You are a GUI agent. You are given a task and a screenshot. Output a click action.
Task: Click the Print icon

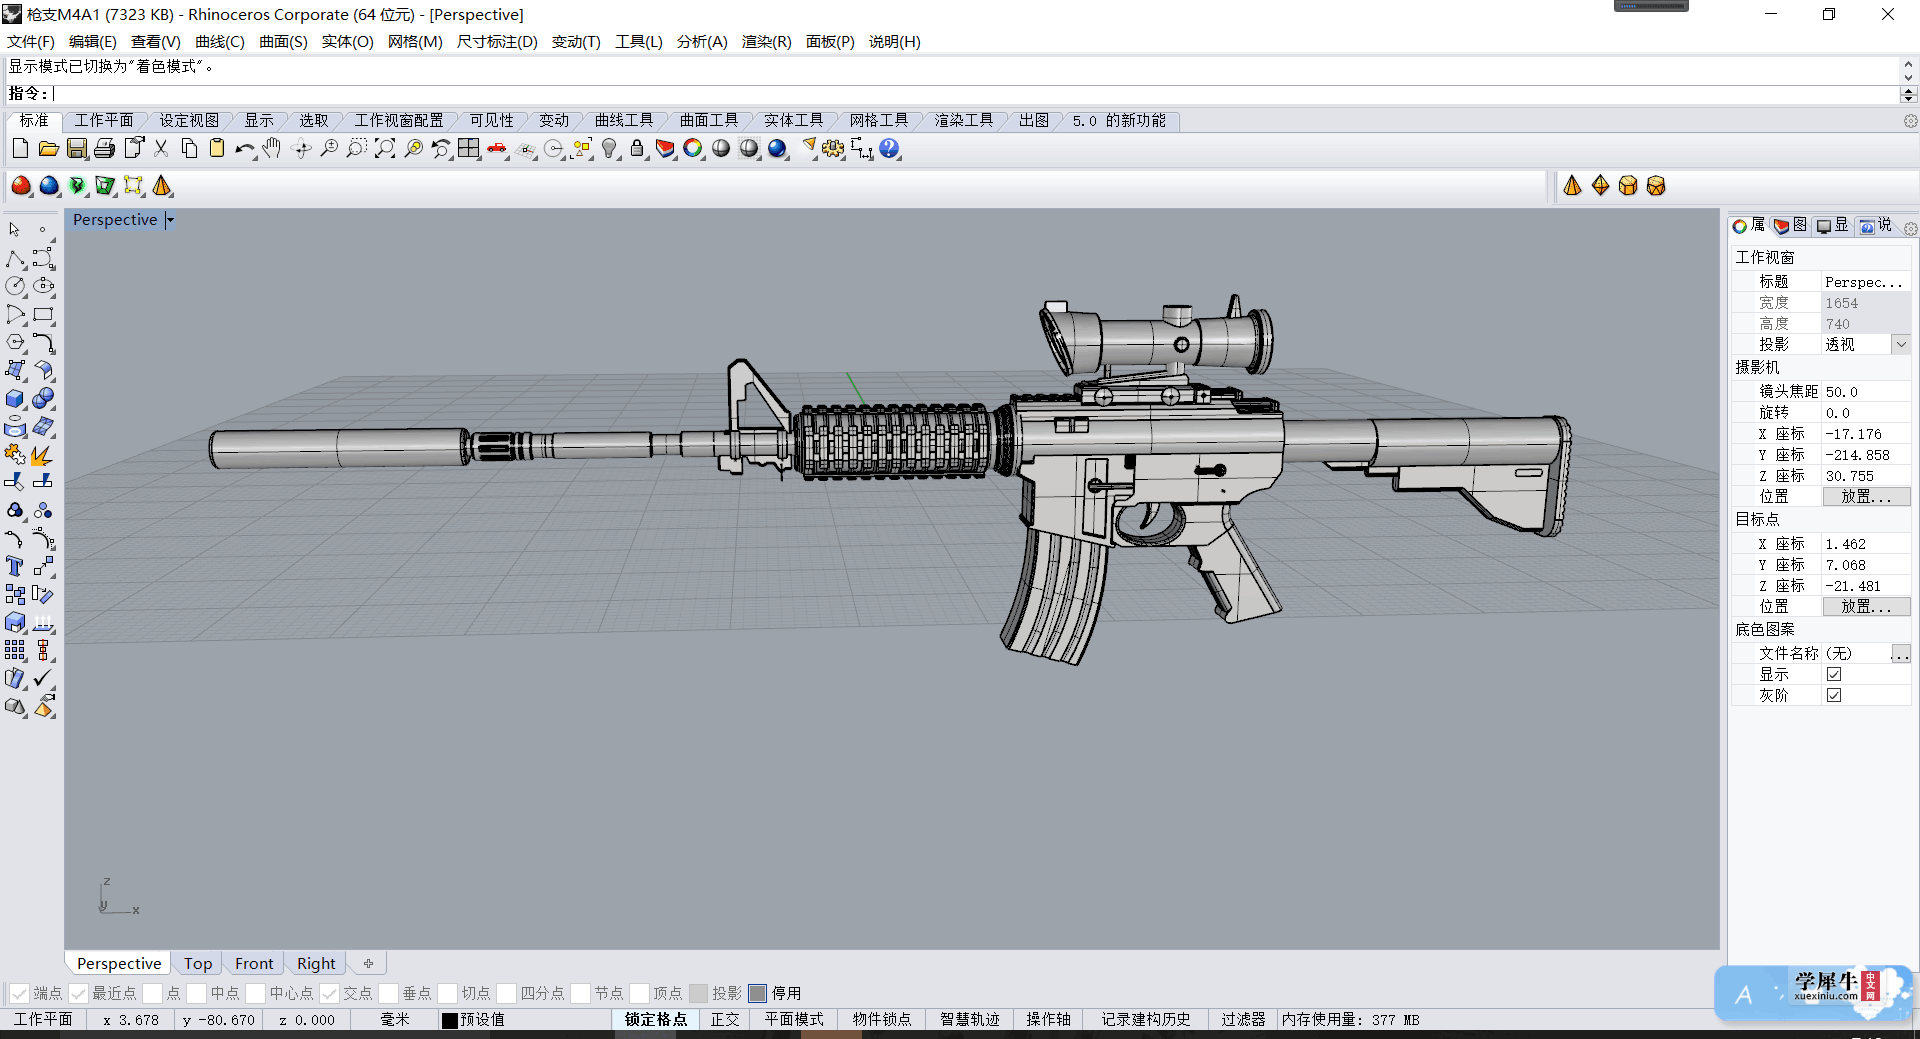pos(104,149)
